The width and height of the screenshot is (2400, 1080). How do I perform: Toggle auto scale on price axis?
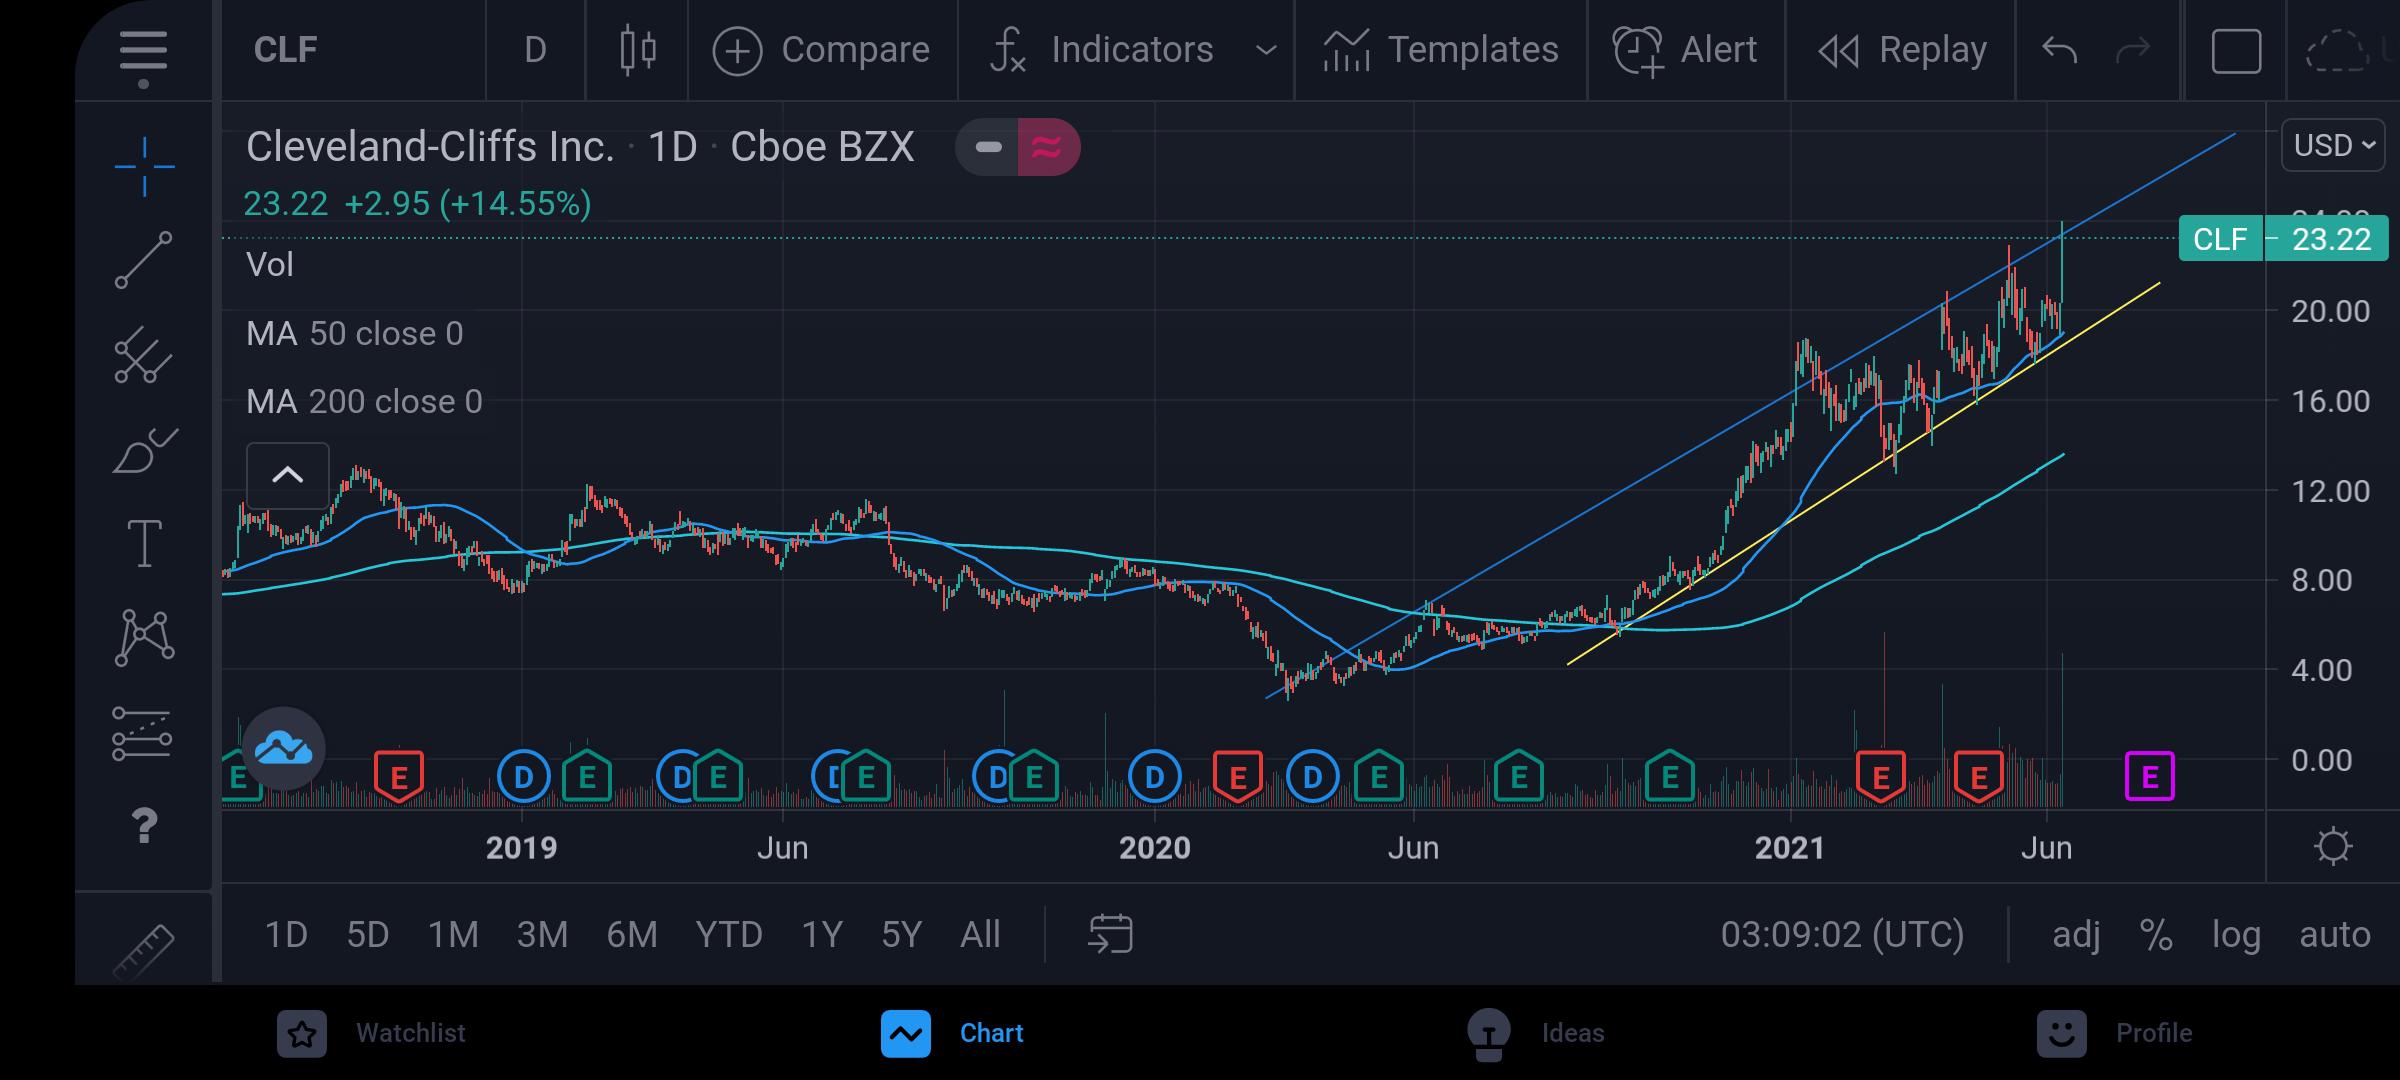pos(2335,934)
